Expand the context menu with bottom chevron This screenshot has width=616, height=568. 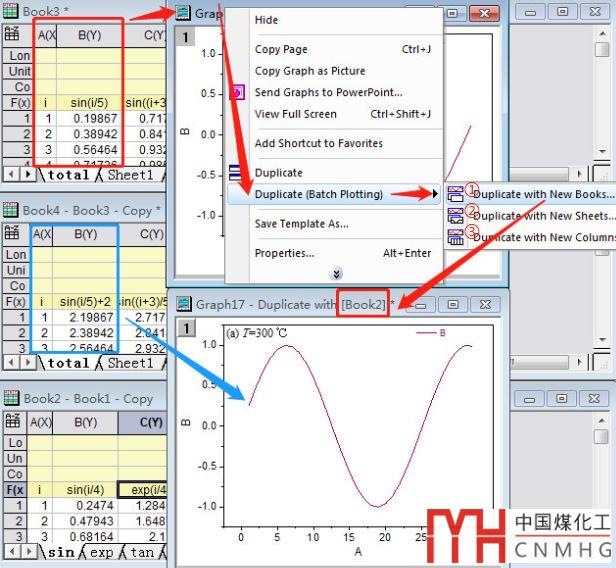point(336,273)
